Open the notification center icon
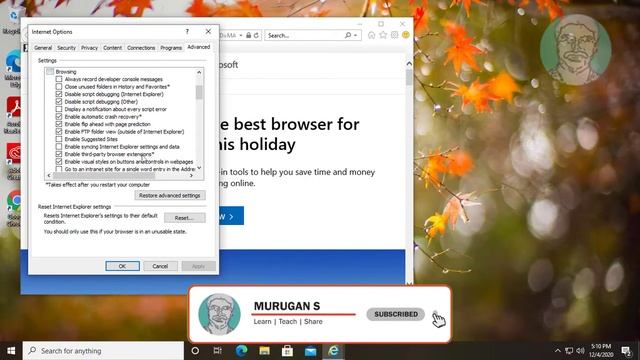640x360 pixels. [627, 351]
